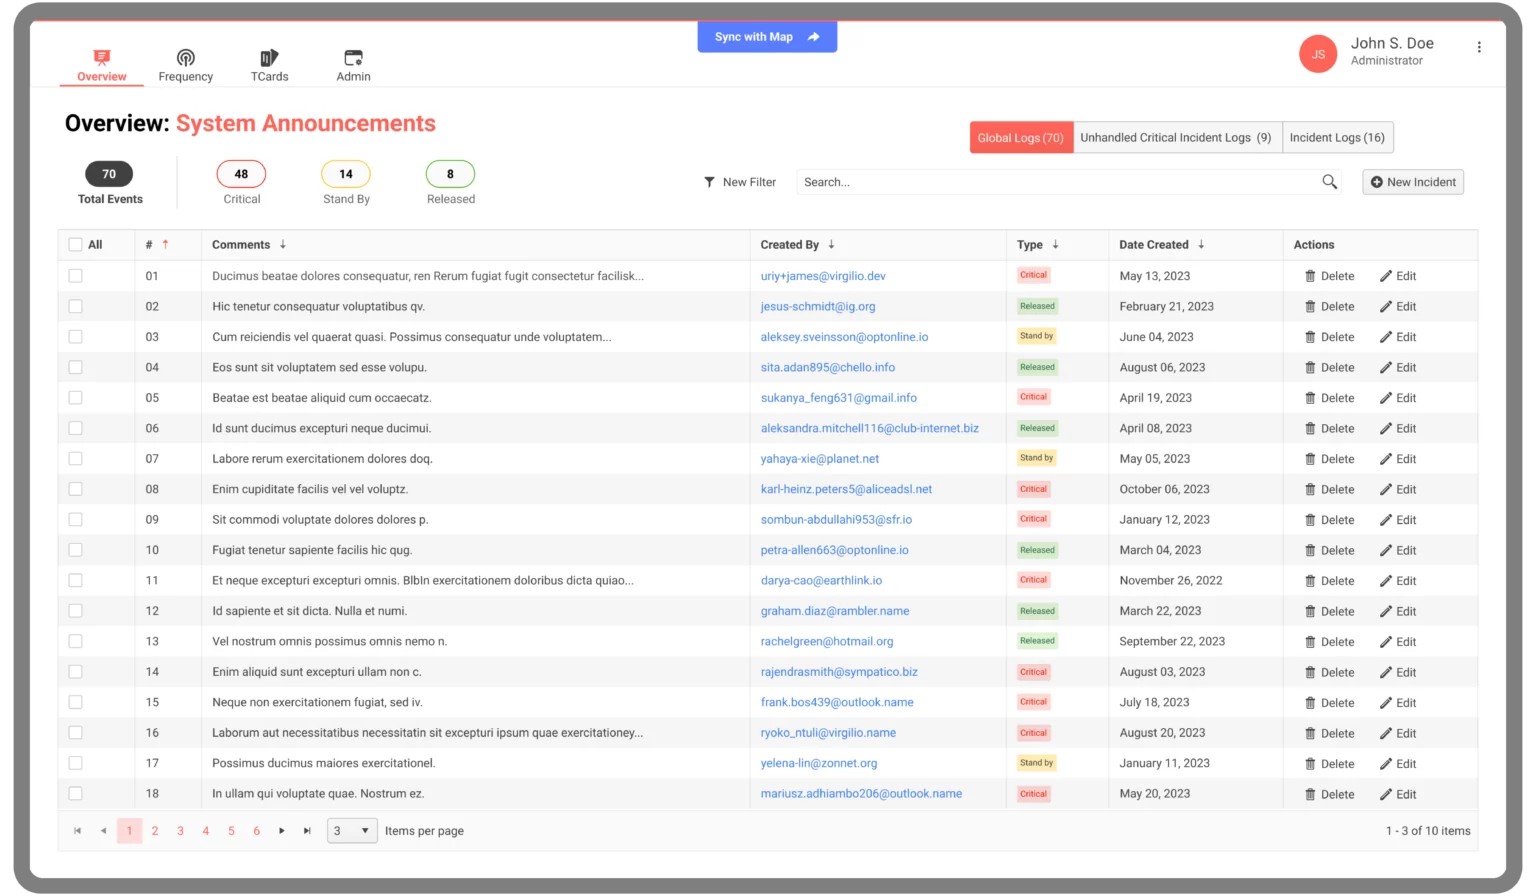The image size is (1536, 896).
Task: Check the box for row 14
Action: pyautogui.click(x=75, y=672)
